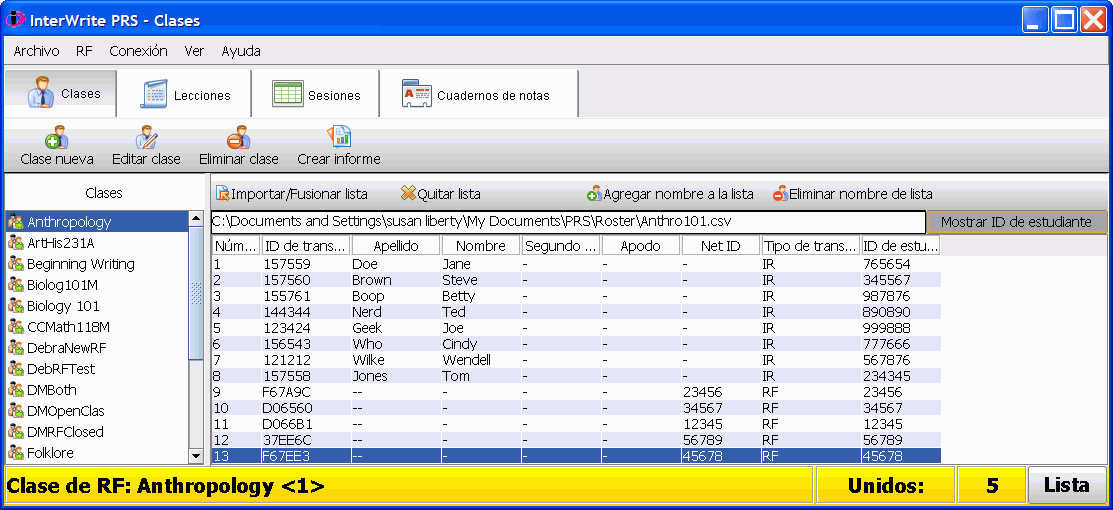Open the Ver menu
This screenshot has height=510, width=1113.
point(194,51)
